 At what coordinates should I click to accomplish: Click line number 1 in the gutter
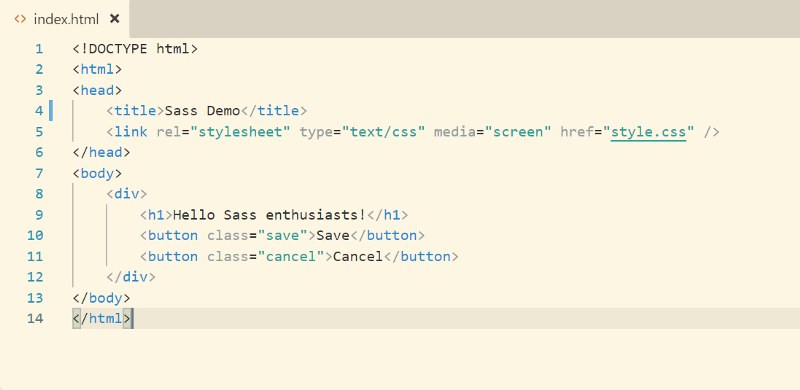click(39, 50)
